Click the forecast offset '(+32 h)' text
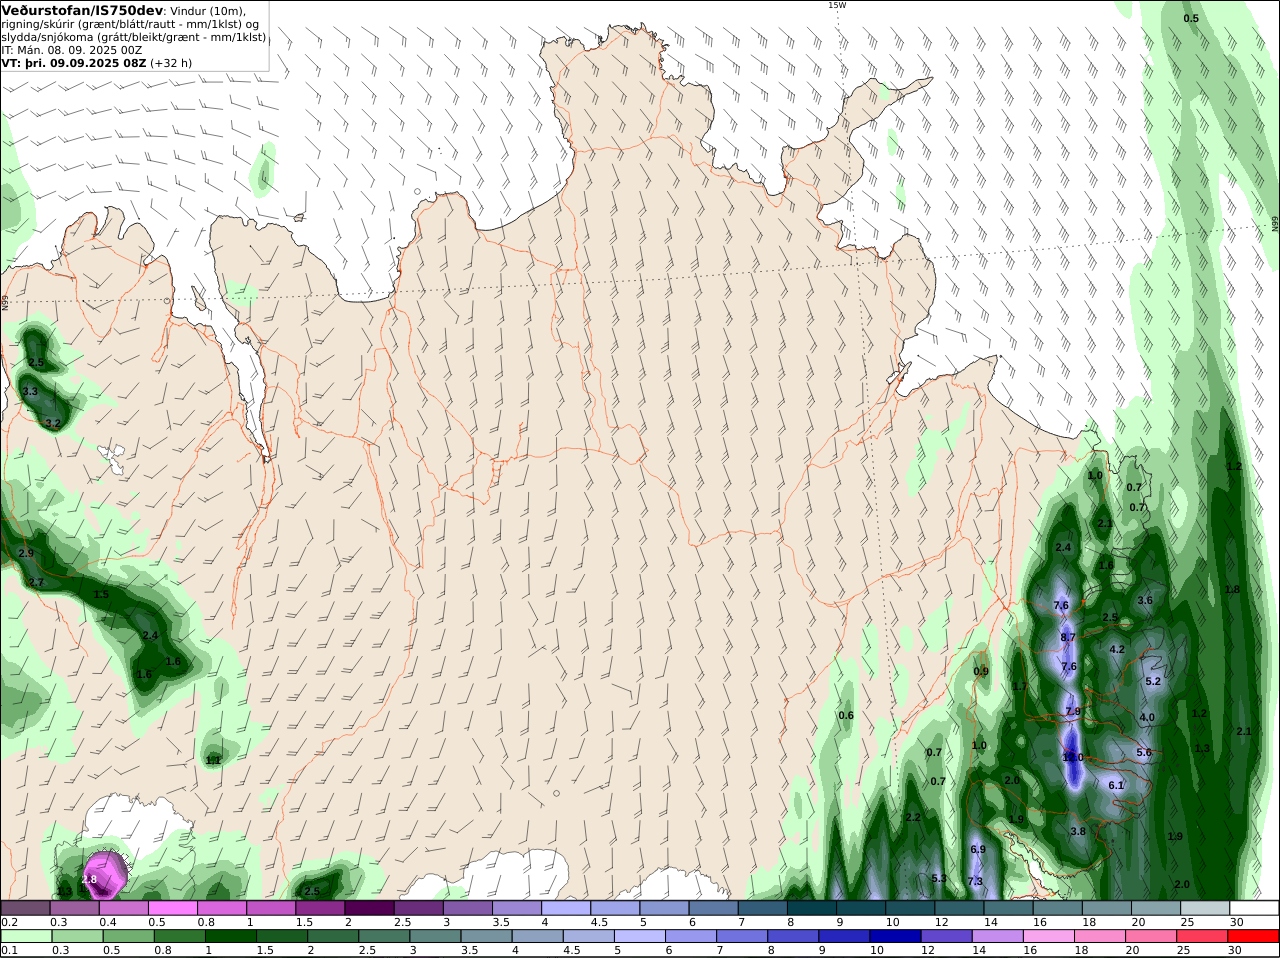The image size is (1280, 958). (x=171, y=62)
